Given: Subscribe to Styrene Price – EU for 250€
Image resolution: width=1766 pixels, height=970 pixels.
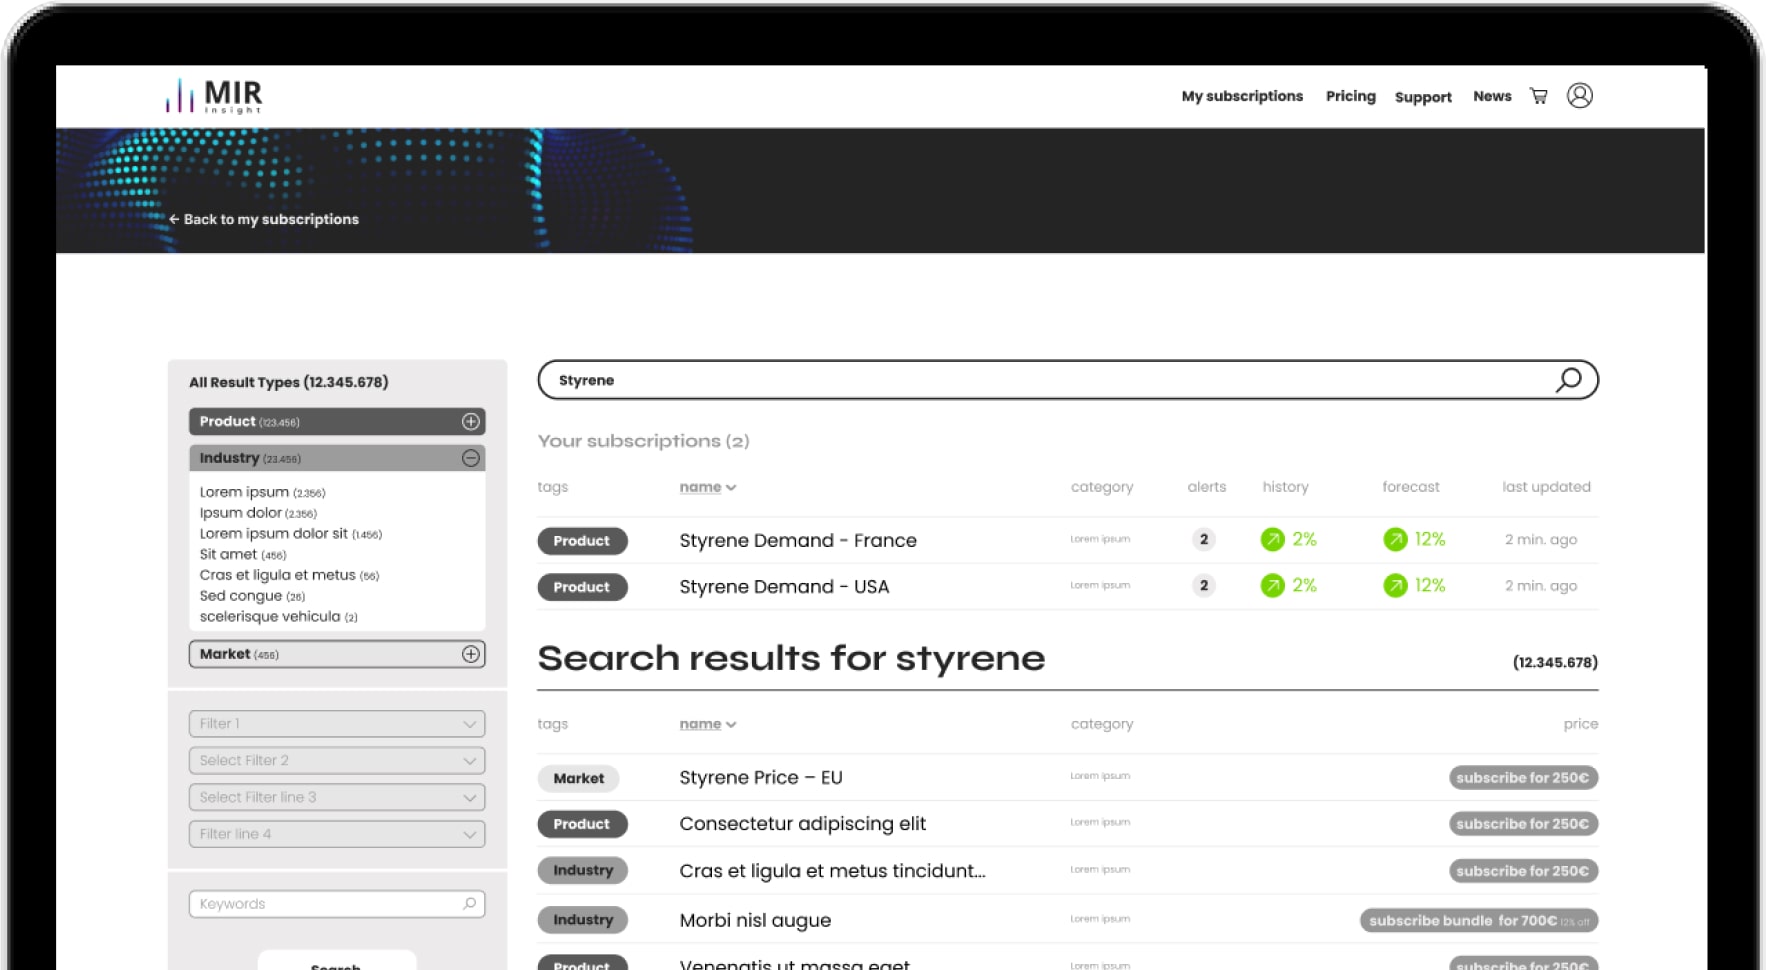Looking at the screenshot, I should click(x=1522, y=778).
